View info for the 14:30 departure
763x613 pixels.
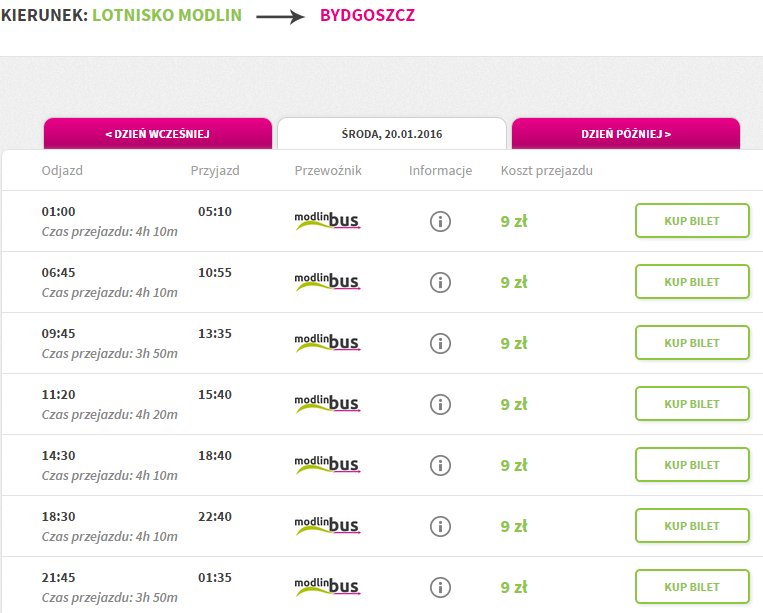pos(440,465)
